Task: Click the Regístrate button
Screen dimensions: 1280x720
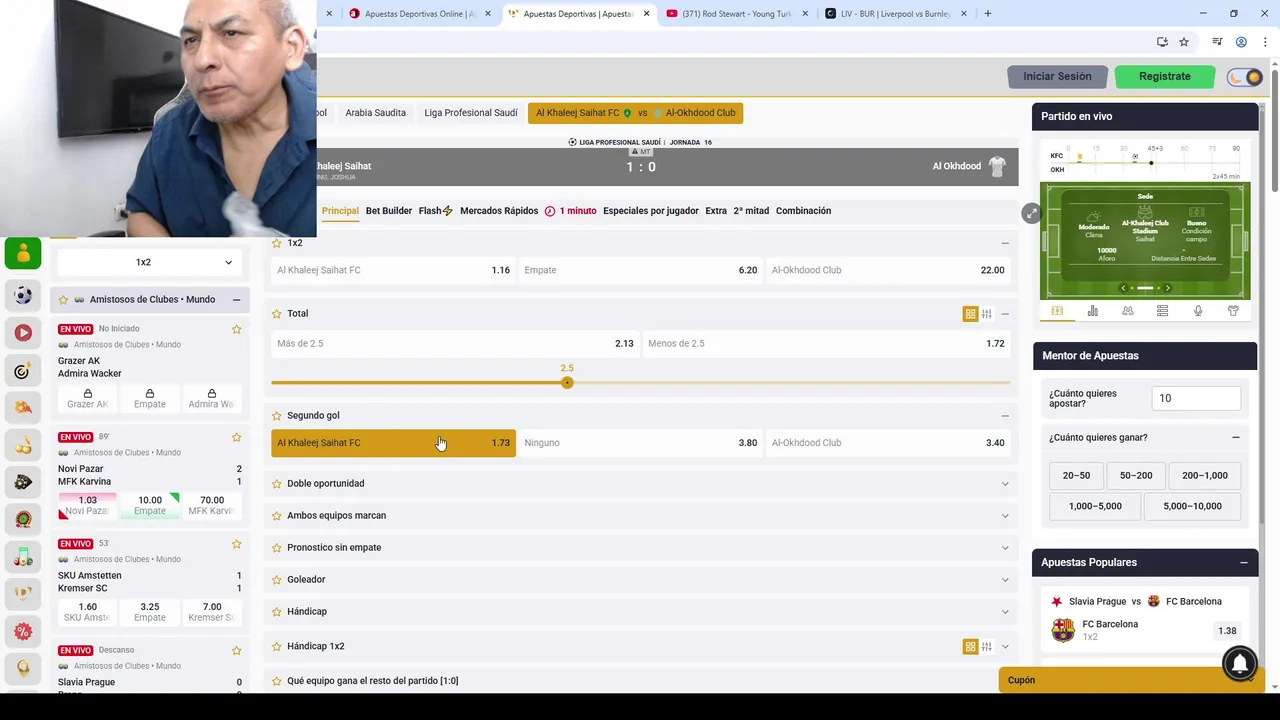Action: point(1164,76)
